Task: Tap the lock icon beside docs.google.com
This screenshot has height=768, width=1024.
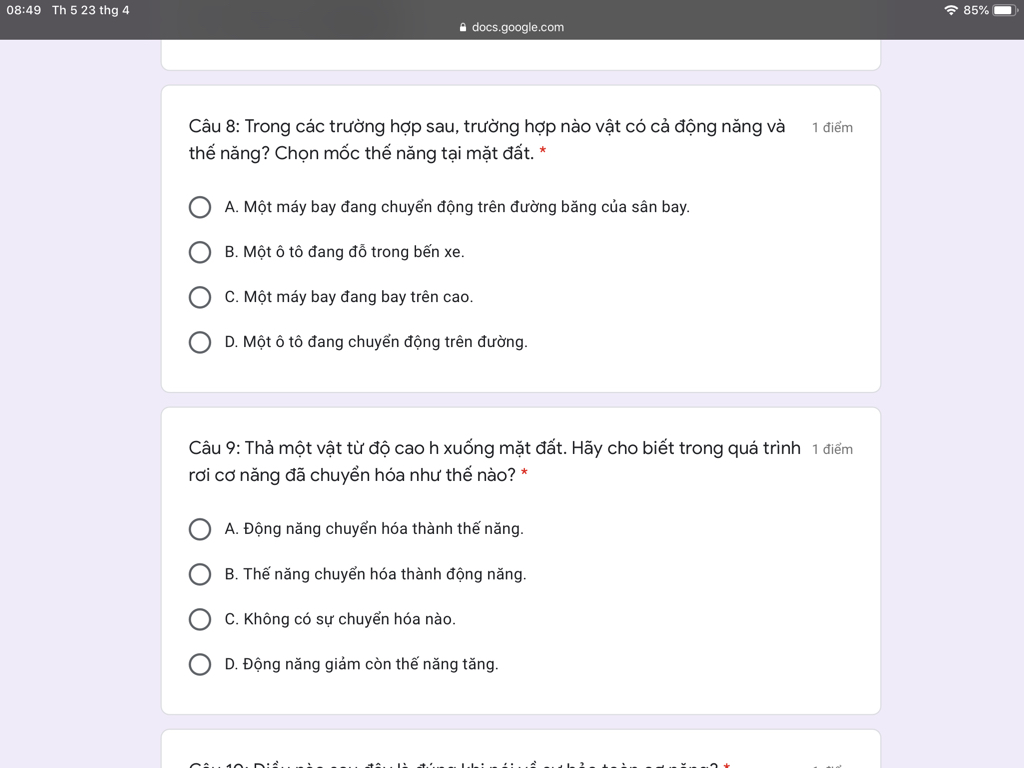Action: pyautogui.click(x=463, y=27)
